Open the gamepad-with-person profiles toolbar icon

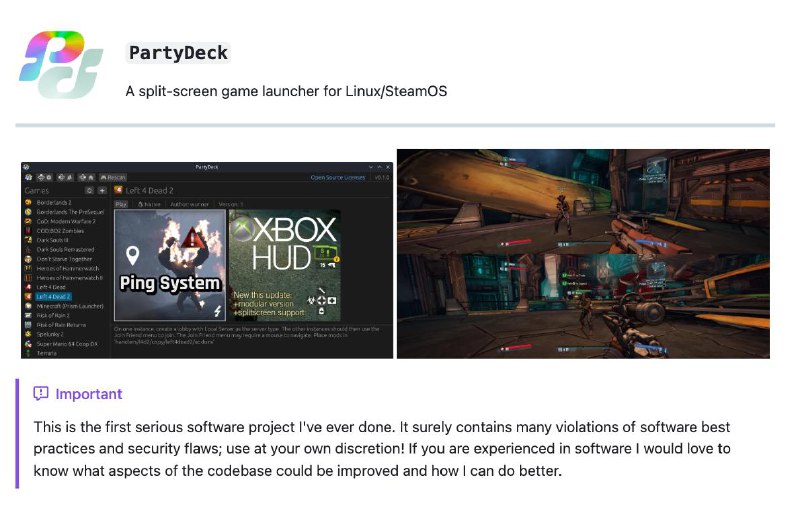pos(65,177)
